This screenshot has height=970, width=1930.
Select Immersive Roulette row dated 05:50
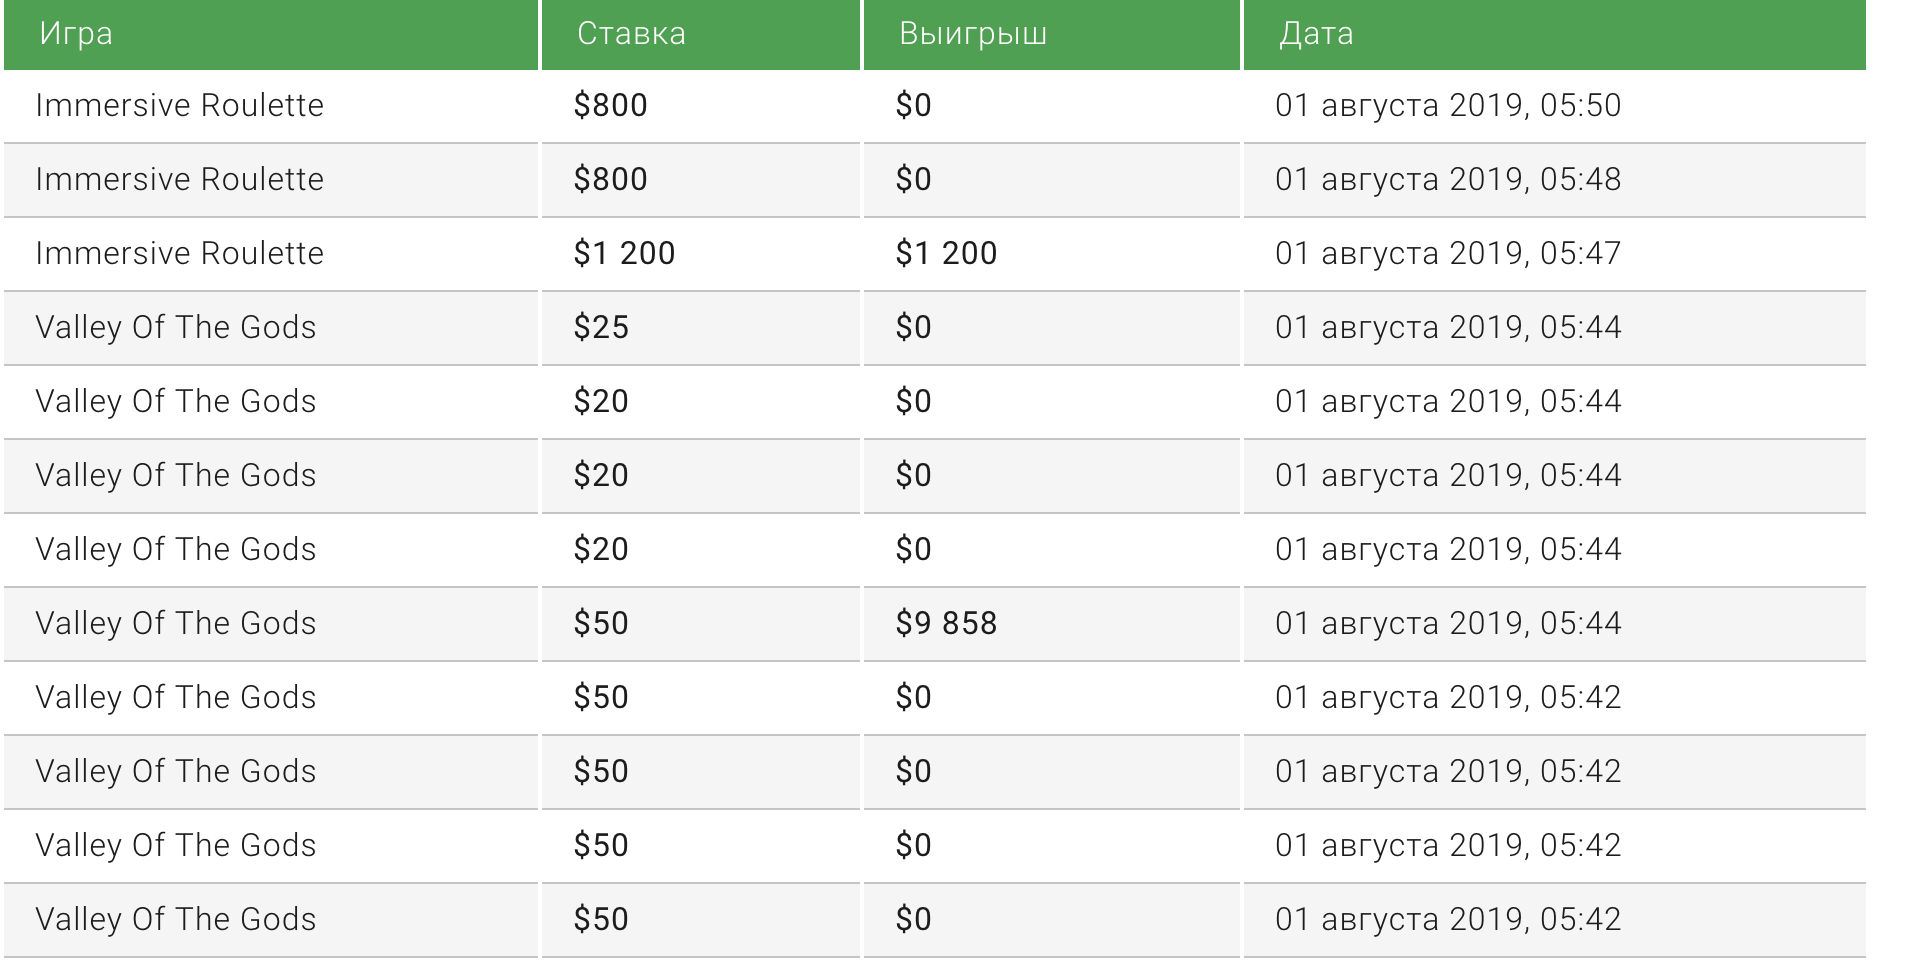[180, 106]
